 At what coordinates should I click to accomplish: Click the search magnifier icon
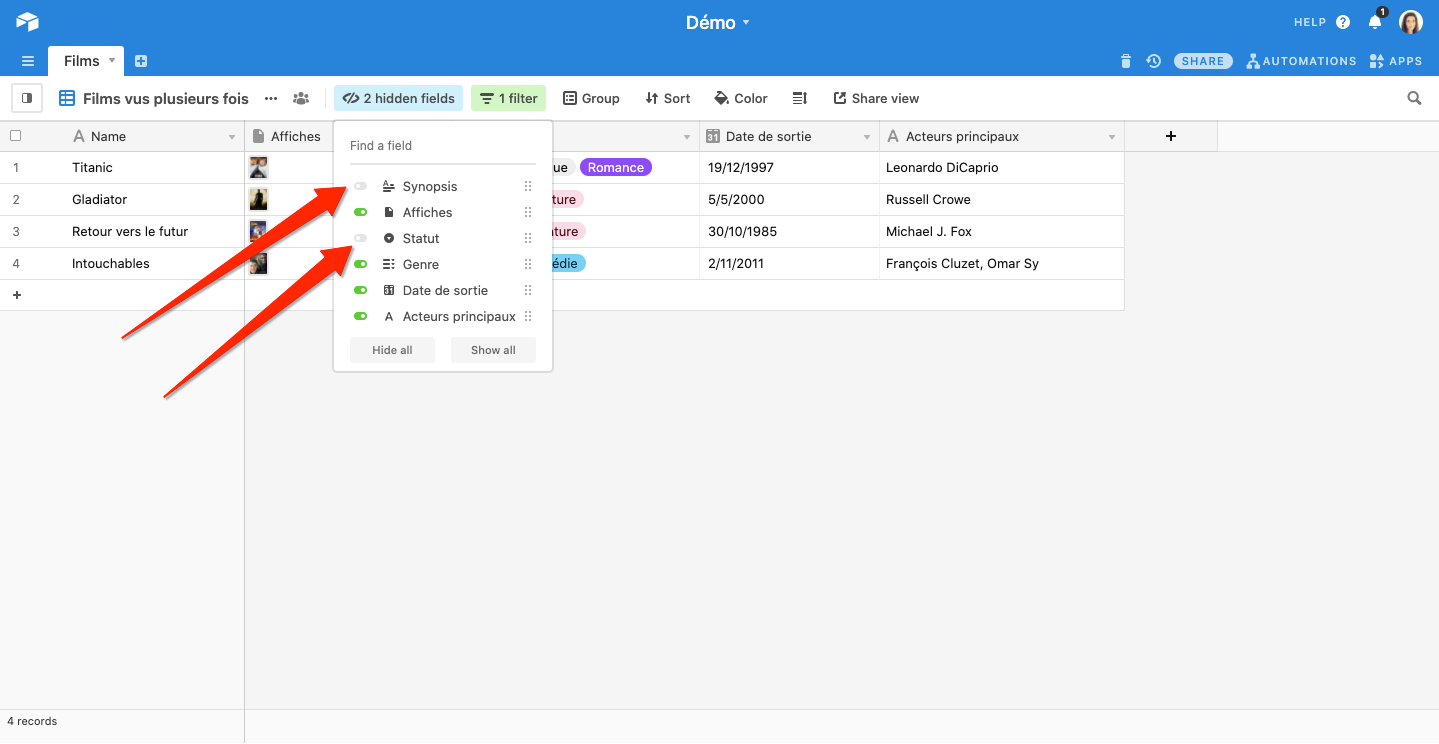point(1414,98)
